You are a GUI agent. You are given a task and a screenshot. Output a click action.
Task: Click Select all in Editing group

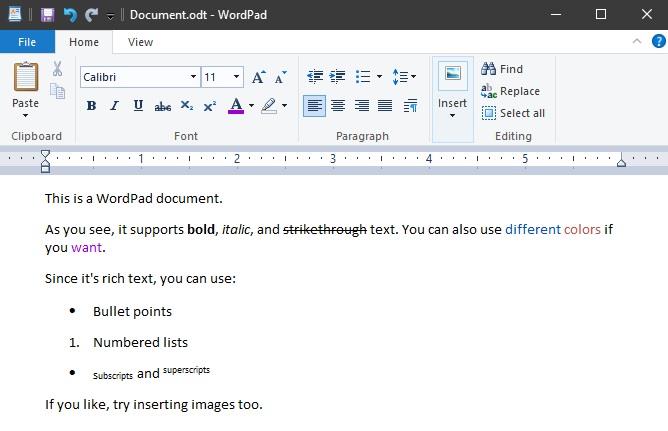513,113
